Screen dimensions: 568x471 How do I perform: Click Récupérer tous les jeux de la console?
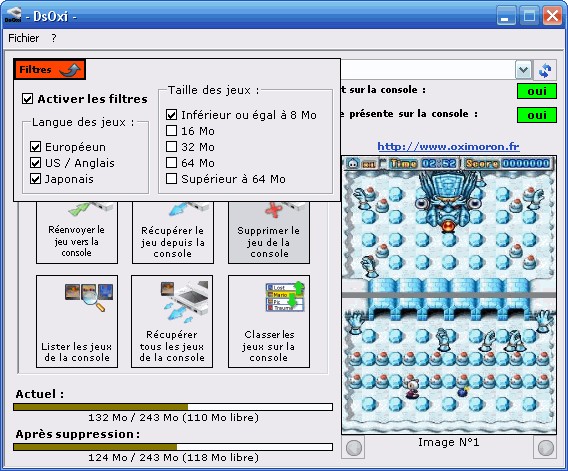(172, 321)
